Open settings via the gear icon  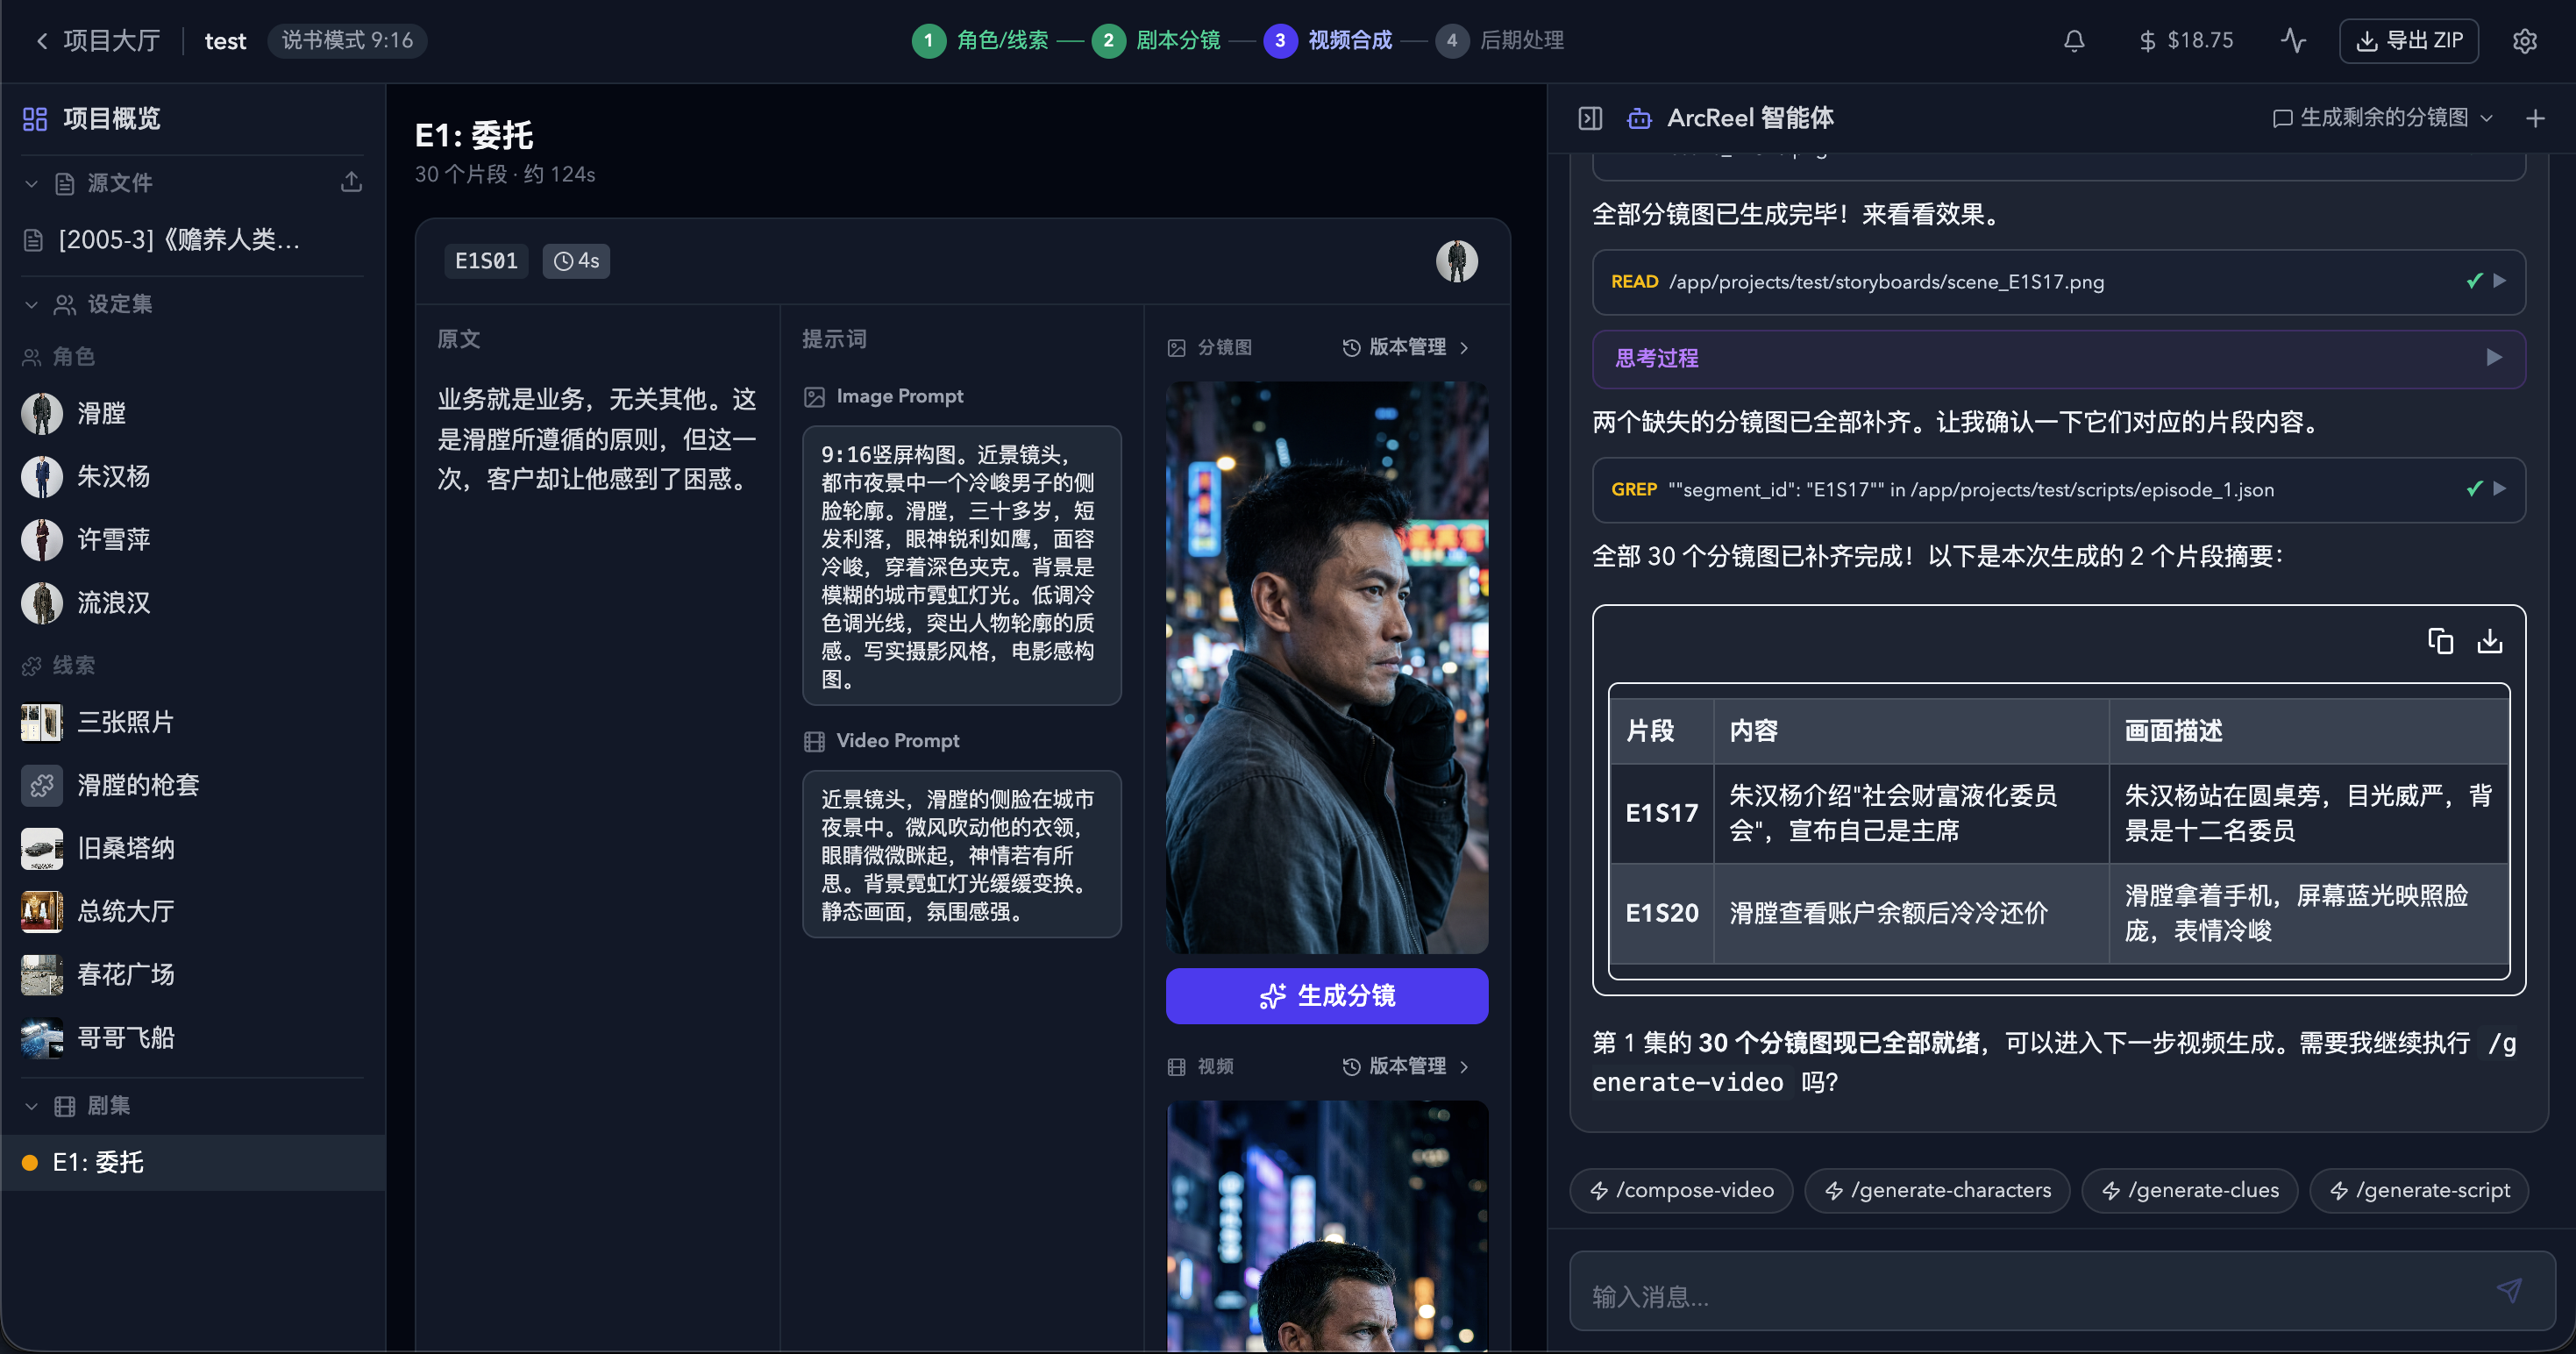[x=2526, y=40]
